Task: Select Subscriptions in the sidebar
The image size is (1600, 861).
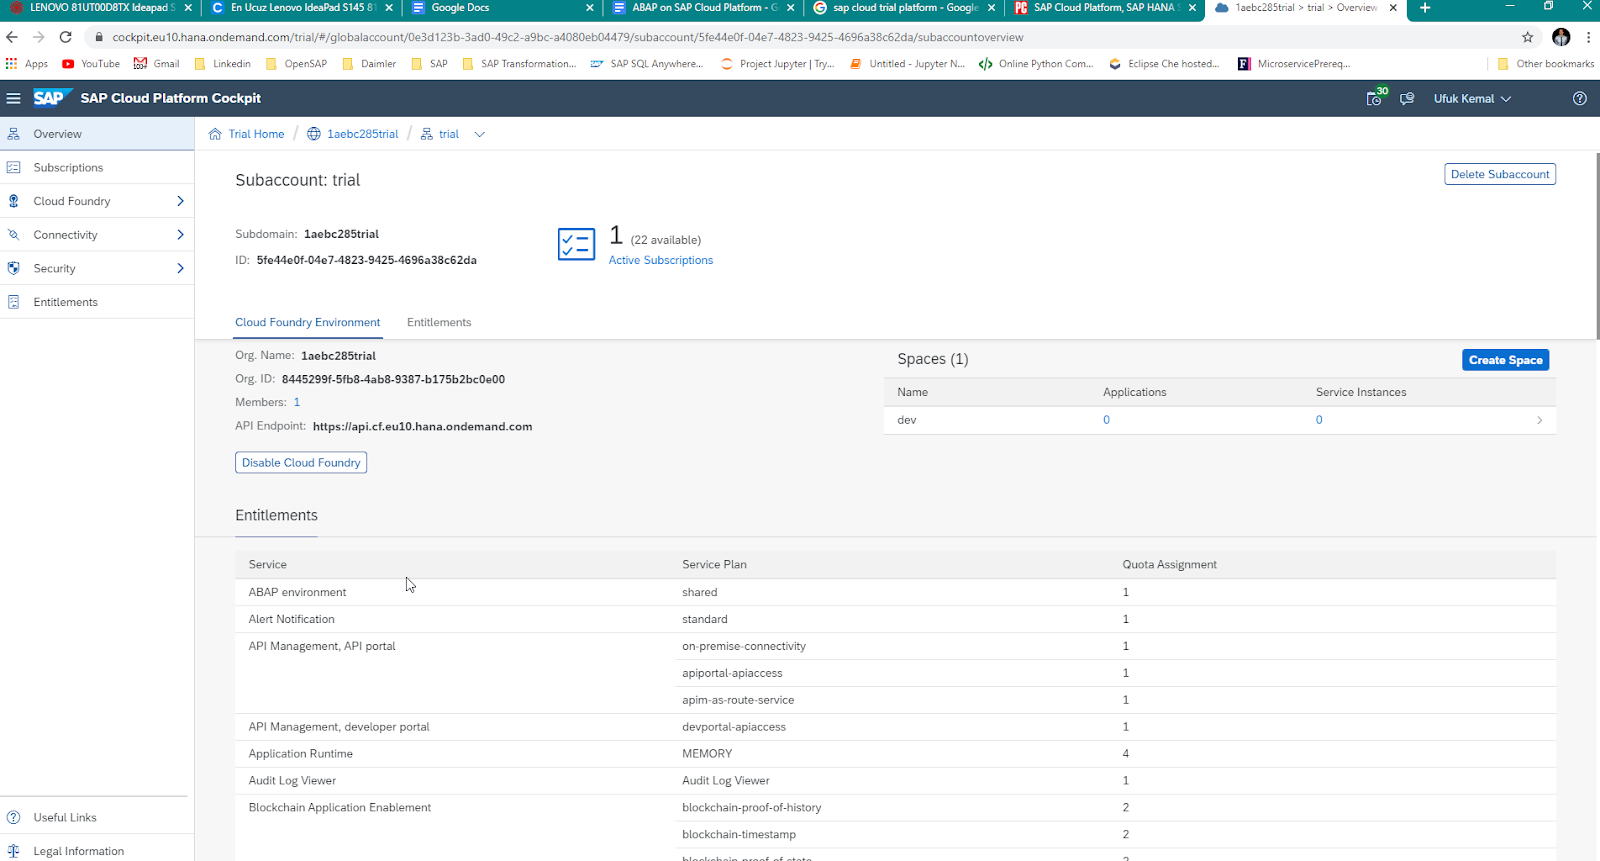Action: point(97,167)
